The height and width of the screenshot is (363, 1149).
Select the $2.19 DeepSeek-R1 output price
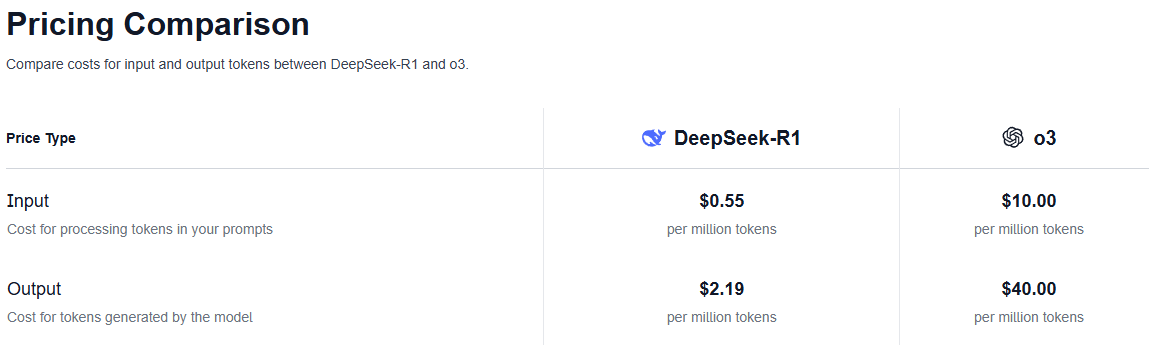click(x=722, y=289)
